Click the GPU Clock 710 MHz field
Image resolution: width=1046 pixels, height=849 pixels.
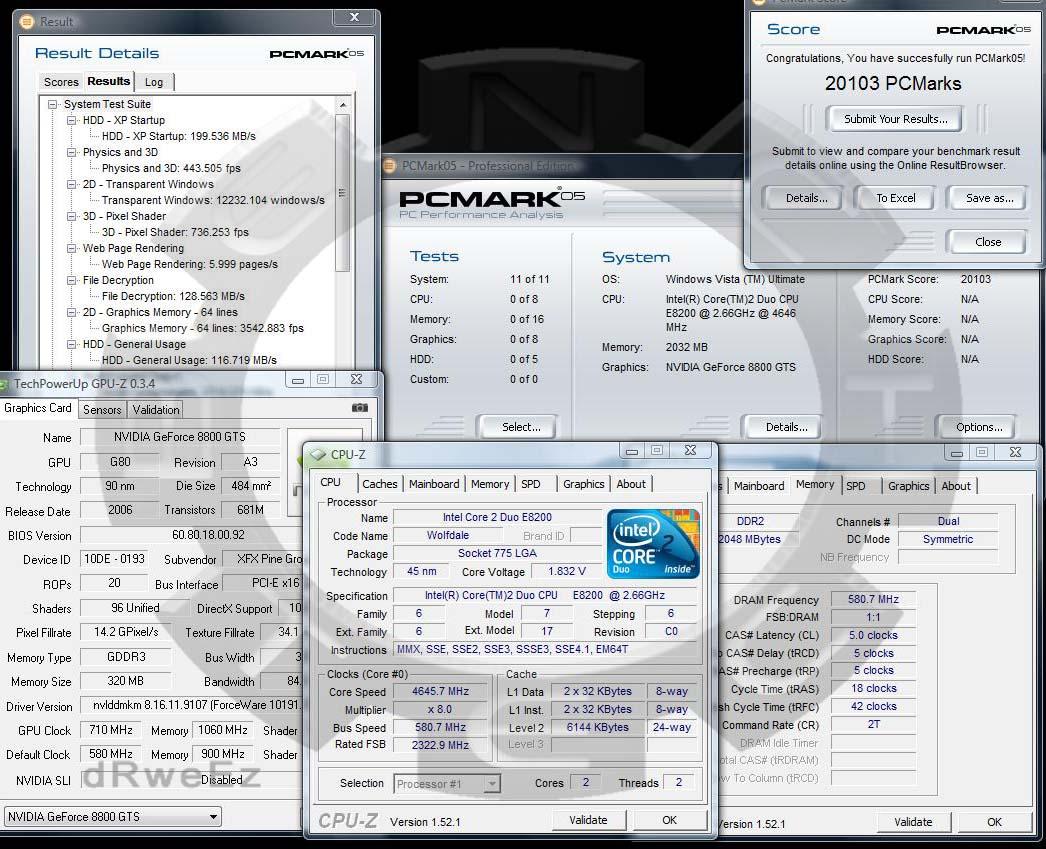pos(111,730)
